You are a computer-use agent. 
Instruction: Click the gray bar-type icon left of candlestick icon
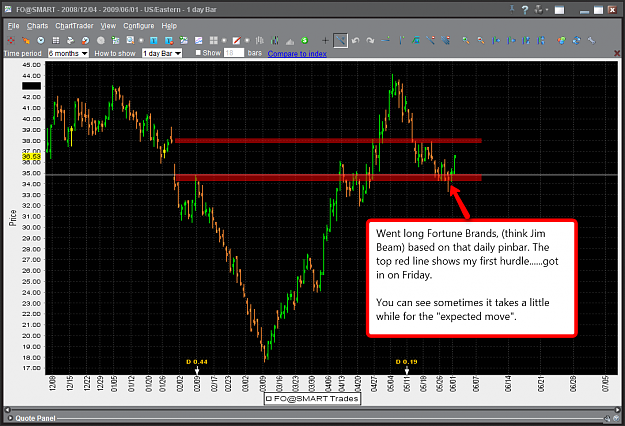pyautogui.click(x=259, y=40)
